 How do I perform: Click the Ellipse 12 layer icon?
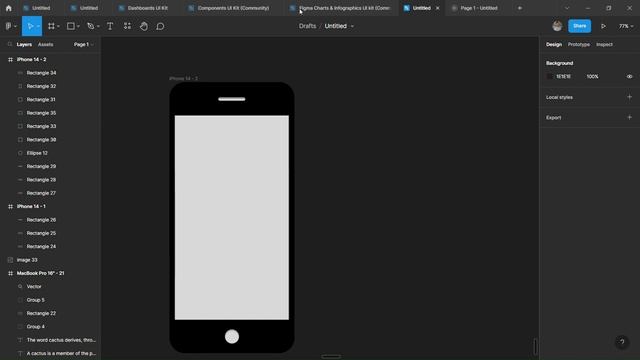point(20,153)
